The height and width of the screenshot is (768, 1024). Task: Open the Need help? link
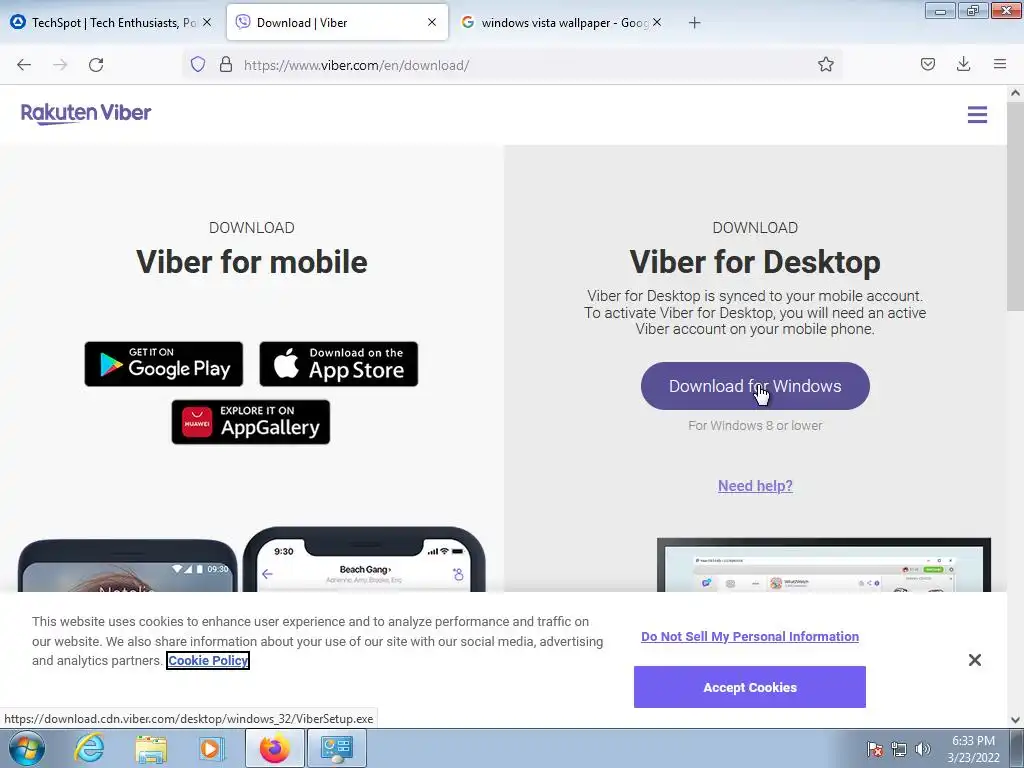(755, 486)
